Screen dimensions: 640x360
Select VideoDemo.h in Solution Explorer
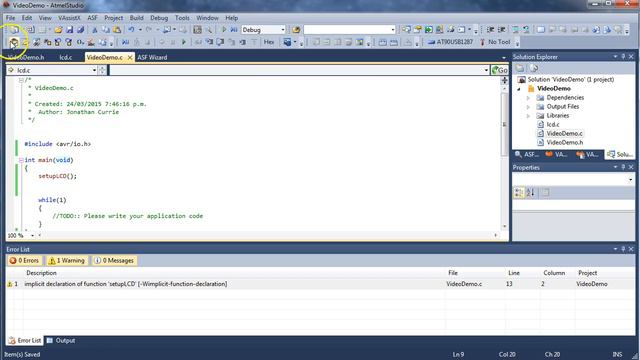coord(564,142)
